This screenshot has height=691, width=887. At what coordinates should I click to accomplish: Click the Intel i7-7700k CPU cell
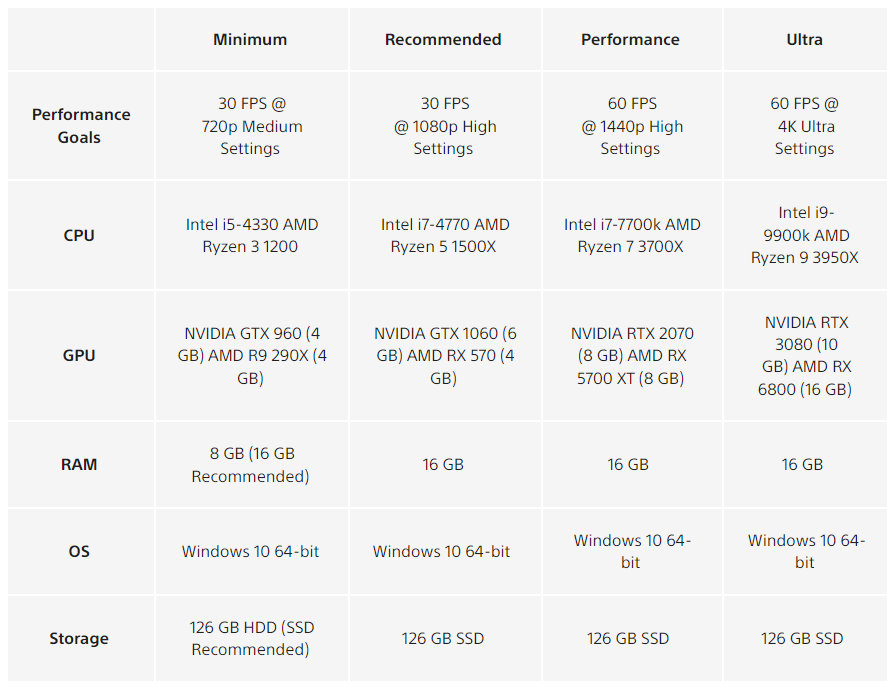(x=631, y=236)
